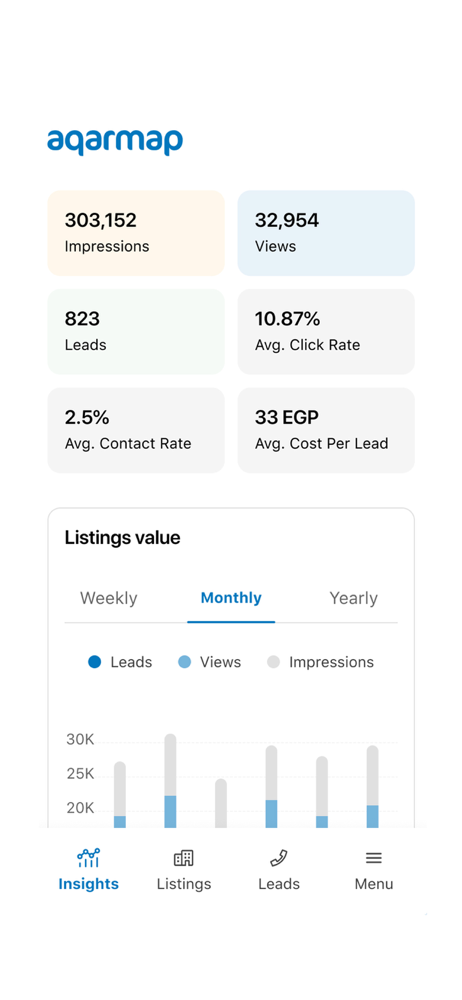Open the 2.5% Avg. Contact Rate card

[136, 430]
